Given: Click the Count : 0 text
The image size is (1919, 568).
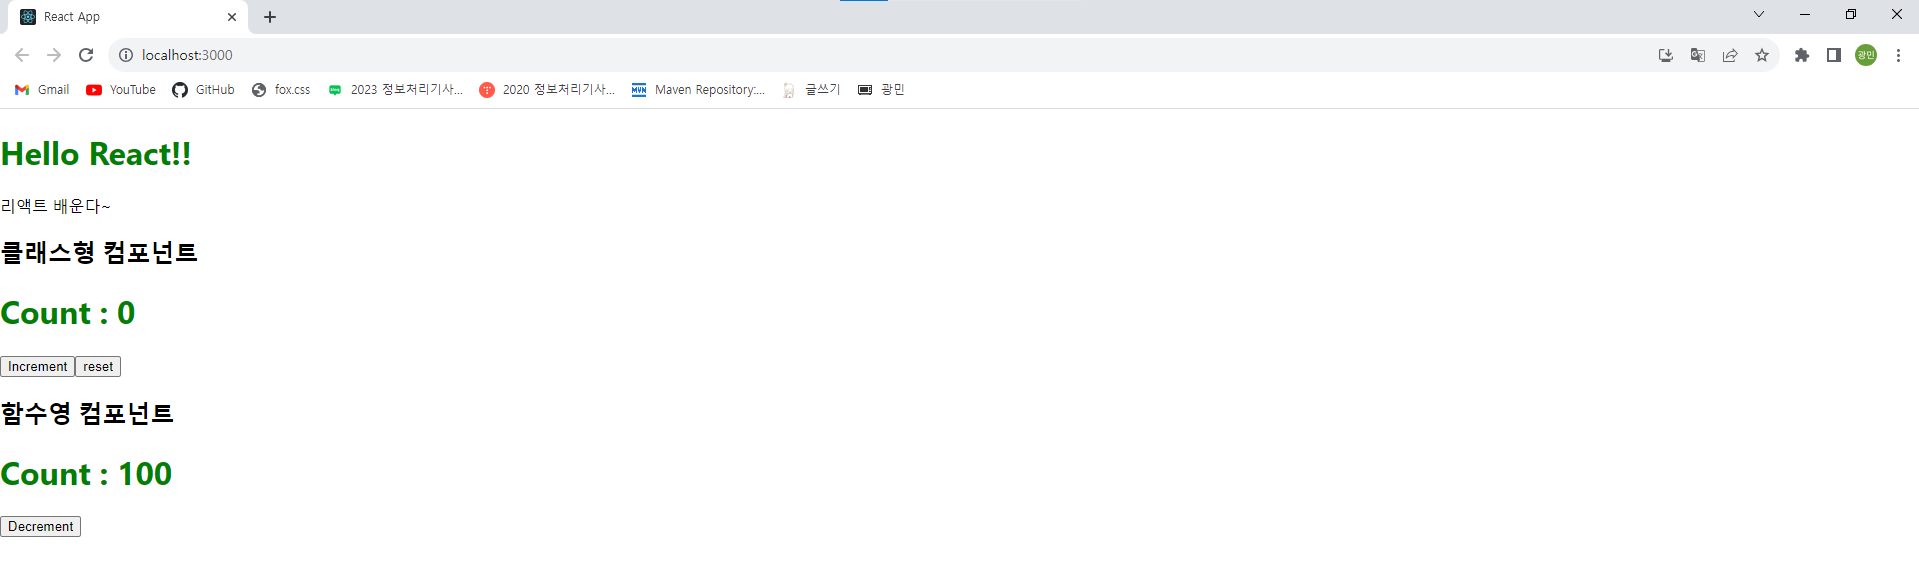Looking at the screenshot, I should tap(67, 313).
